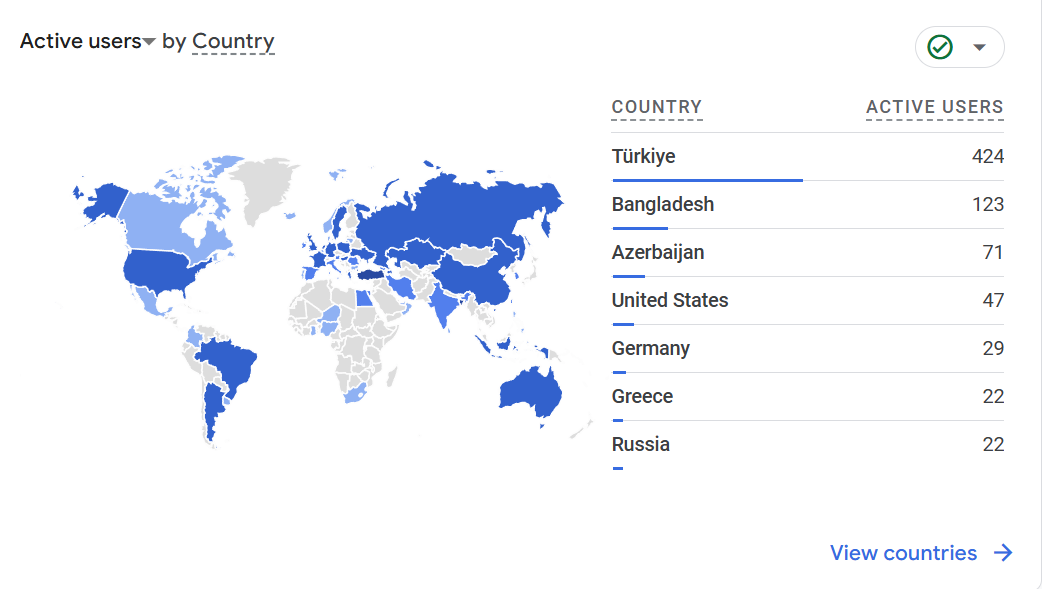Click the United States country row

click(x=807, y=300)
